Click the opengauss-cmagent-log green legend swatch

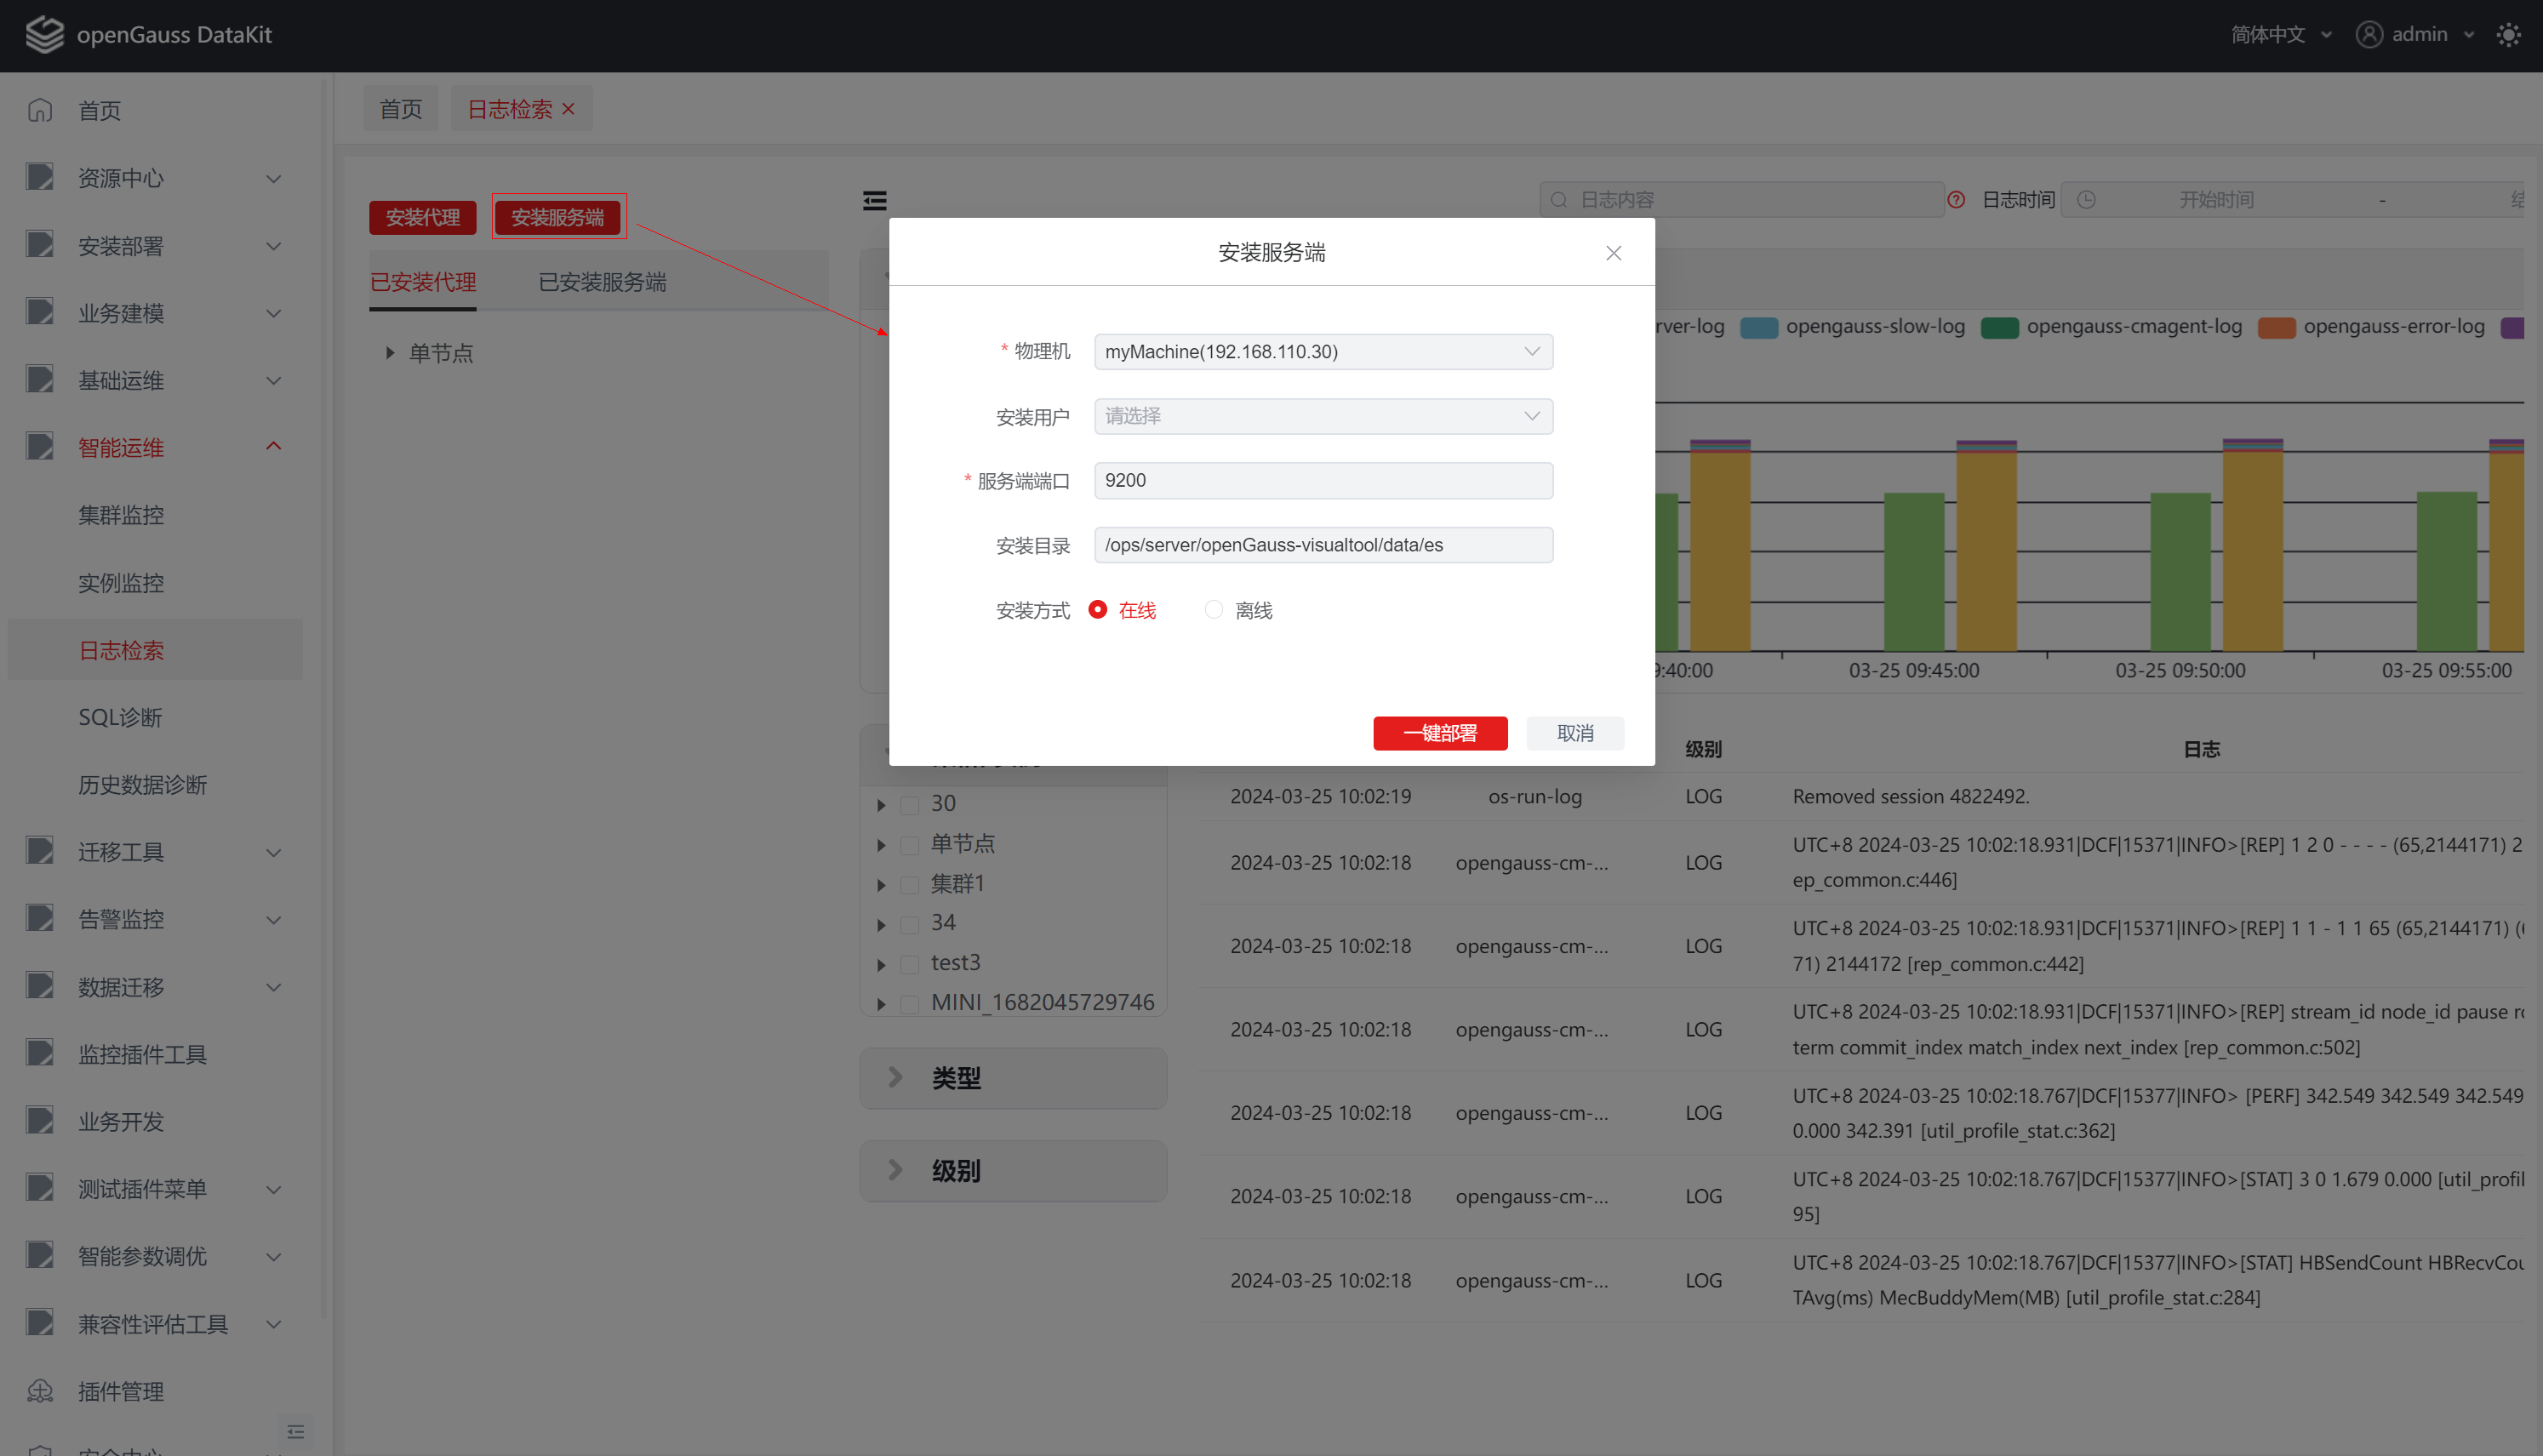[2000, 328]
